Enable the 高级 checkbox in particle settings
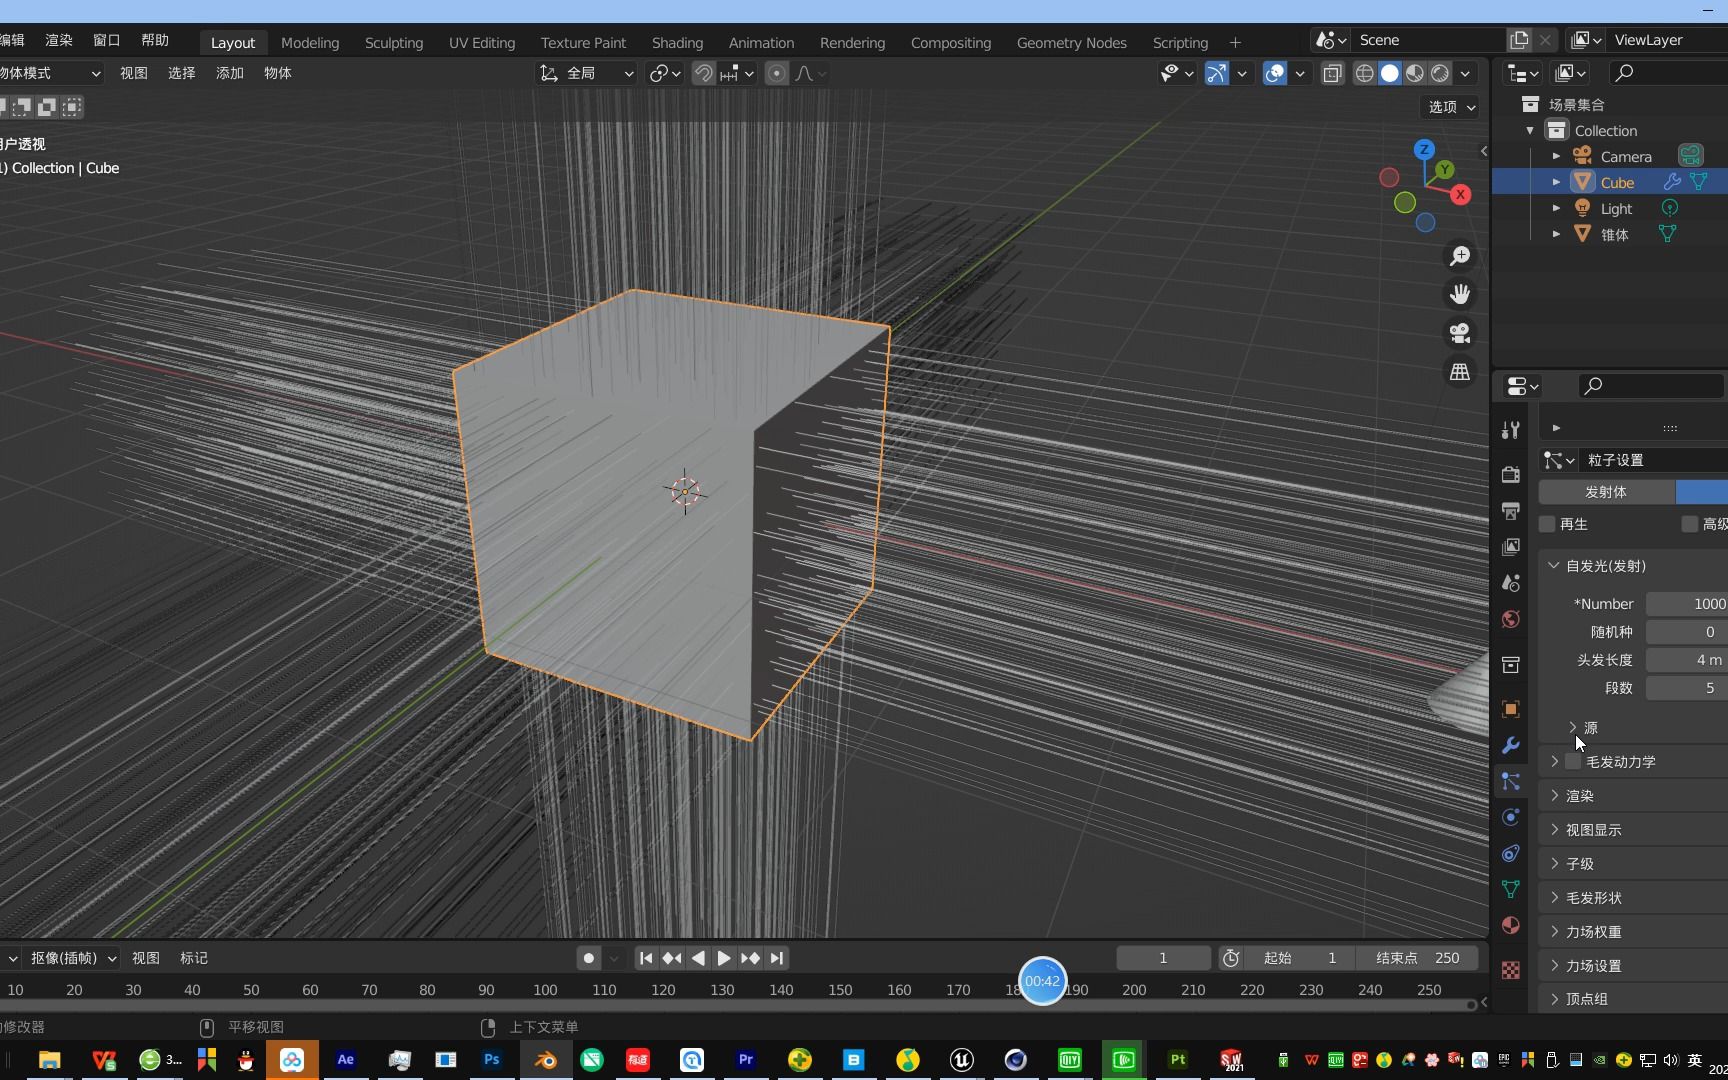1728x1080 pixels. click(1690, 523)
